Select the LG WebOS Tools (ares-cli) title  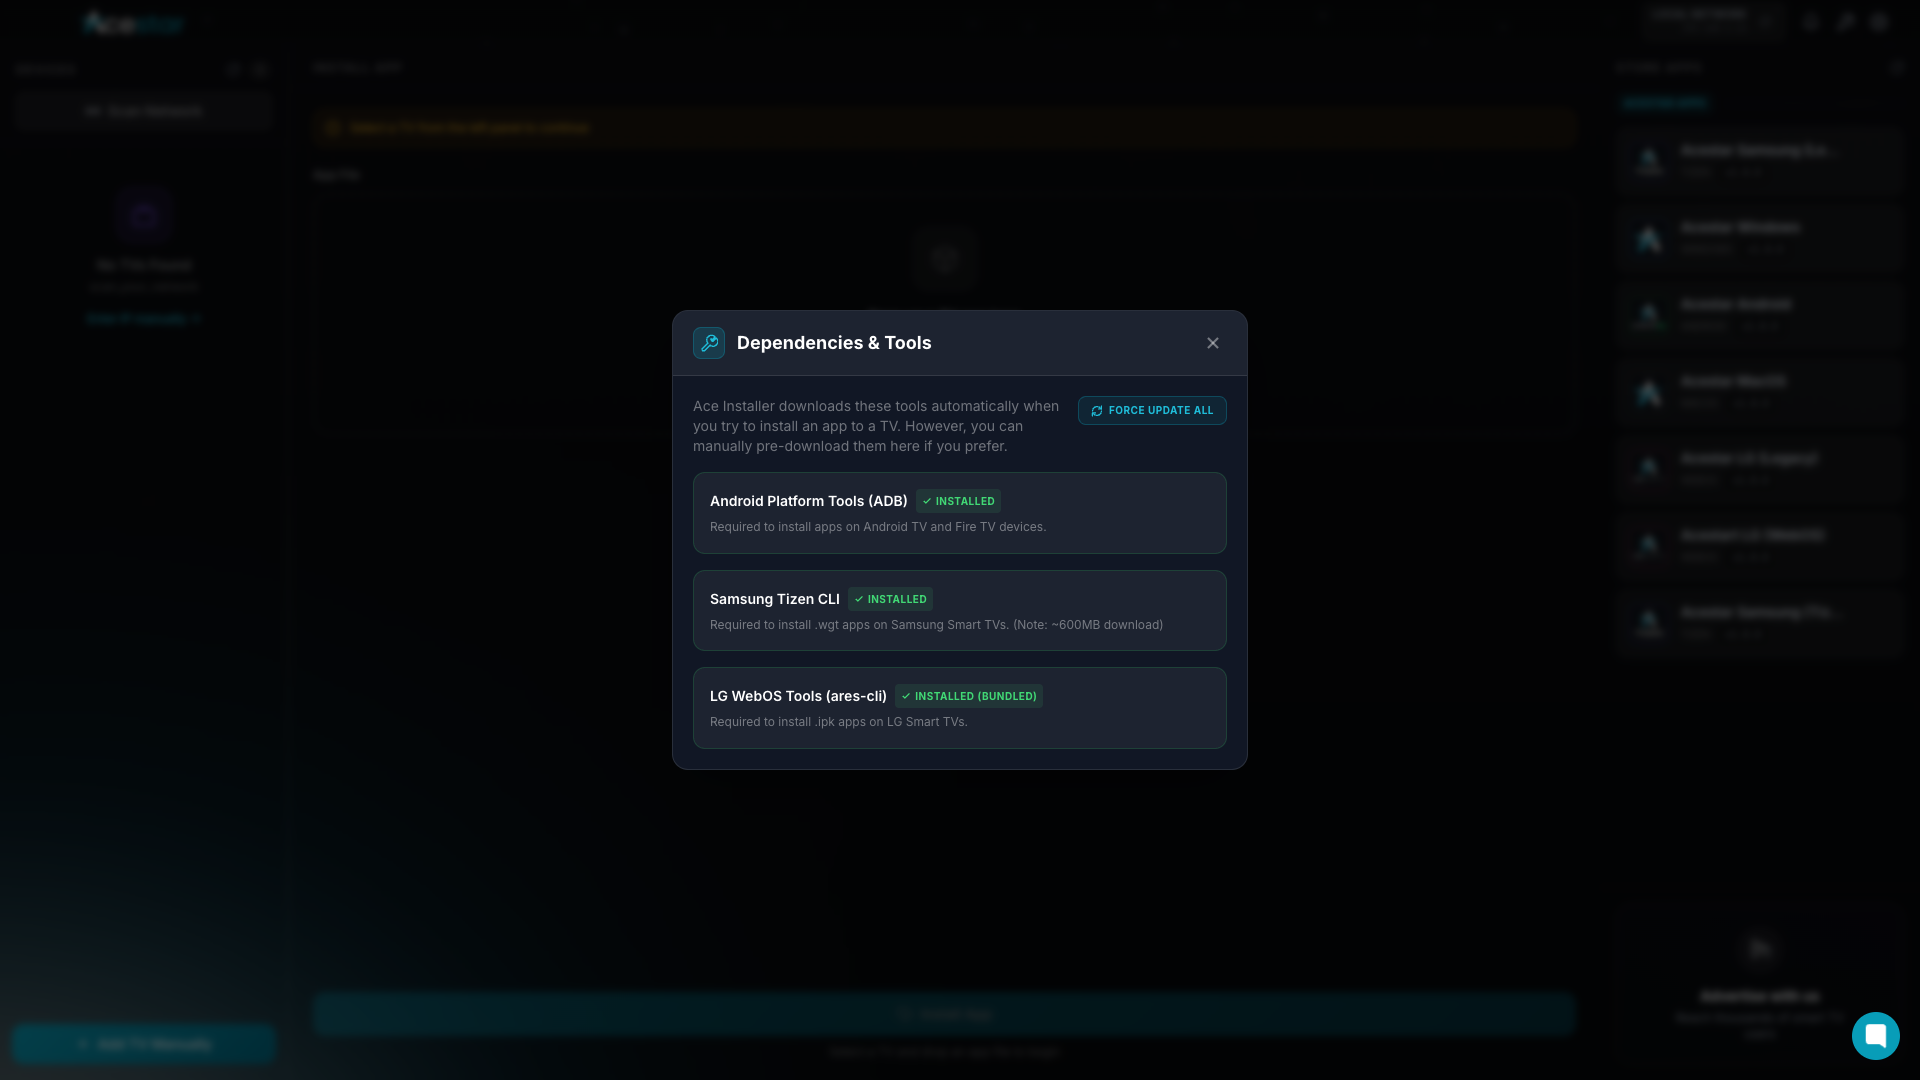[798, 696]
